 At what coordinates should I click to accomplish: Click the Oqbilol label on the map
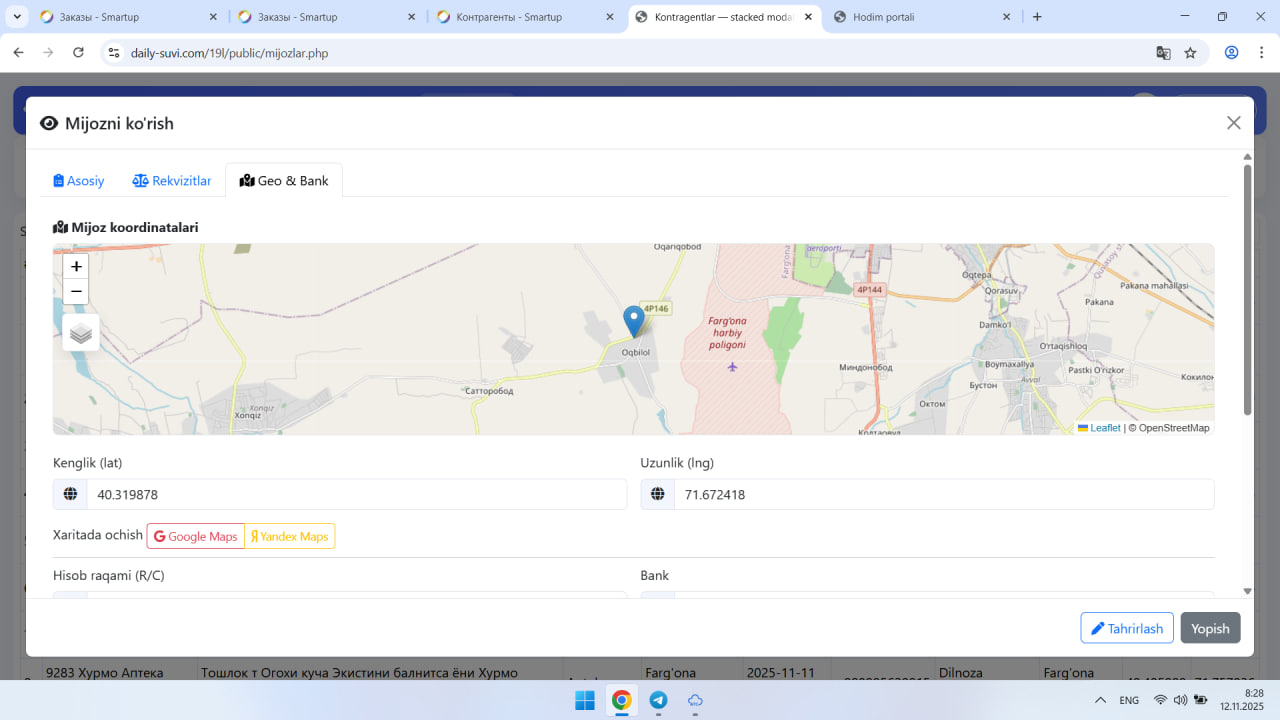636,352
